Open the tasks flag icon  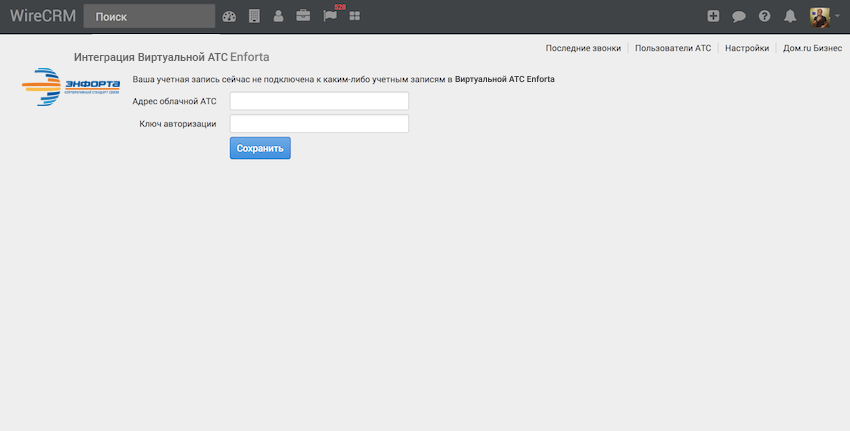pos(330,16)
